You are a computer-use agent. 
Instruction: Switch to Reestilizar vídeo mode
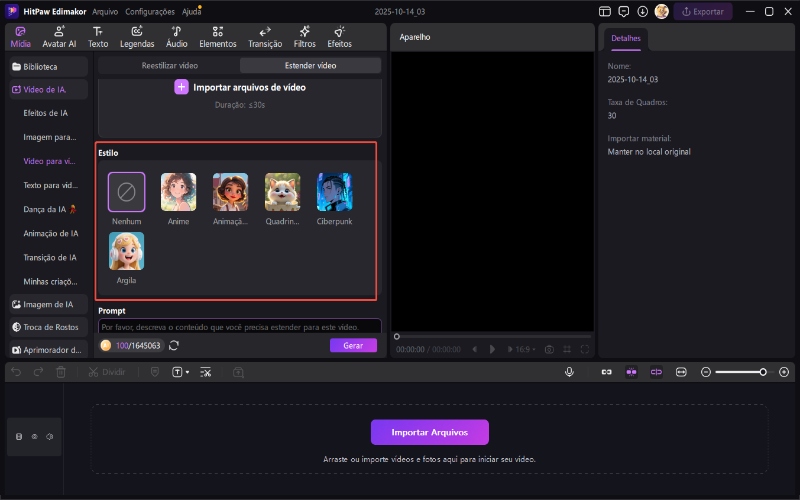click(x=169, y=65)
